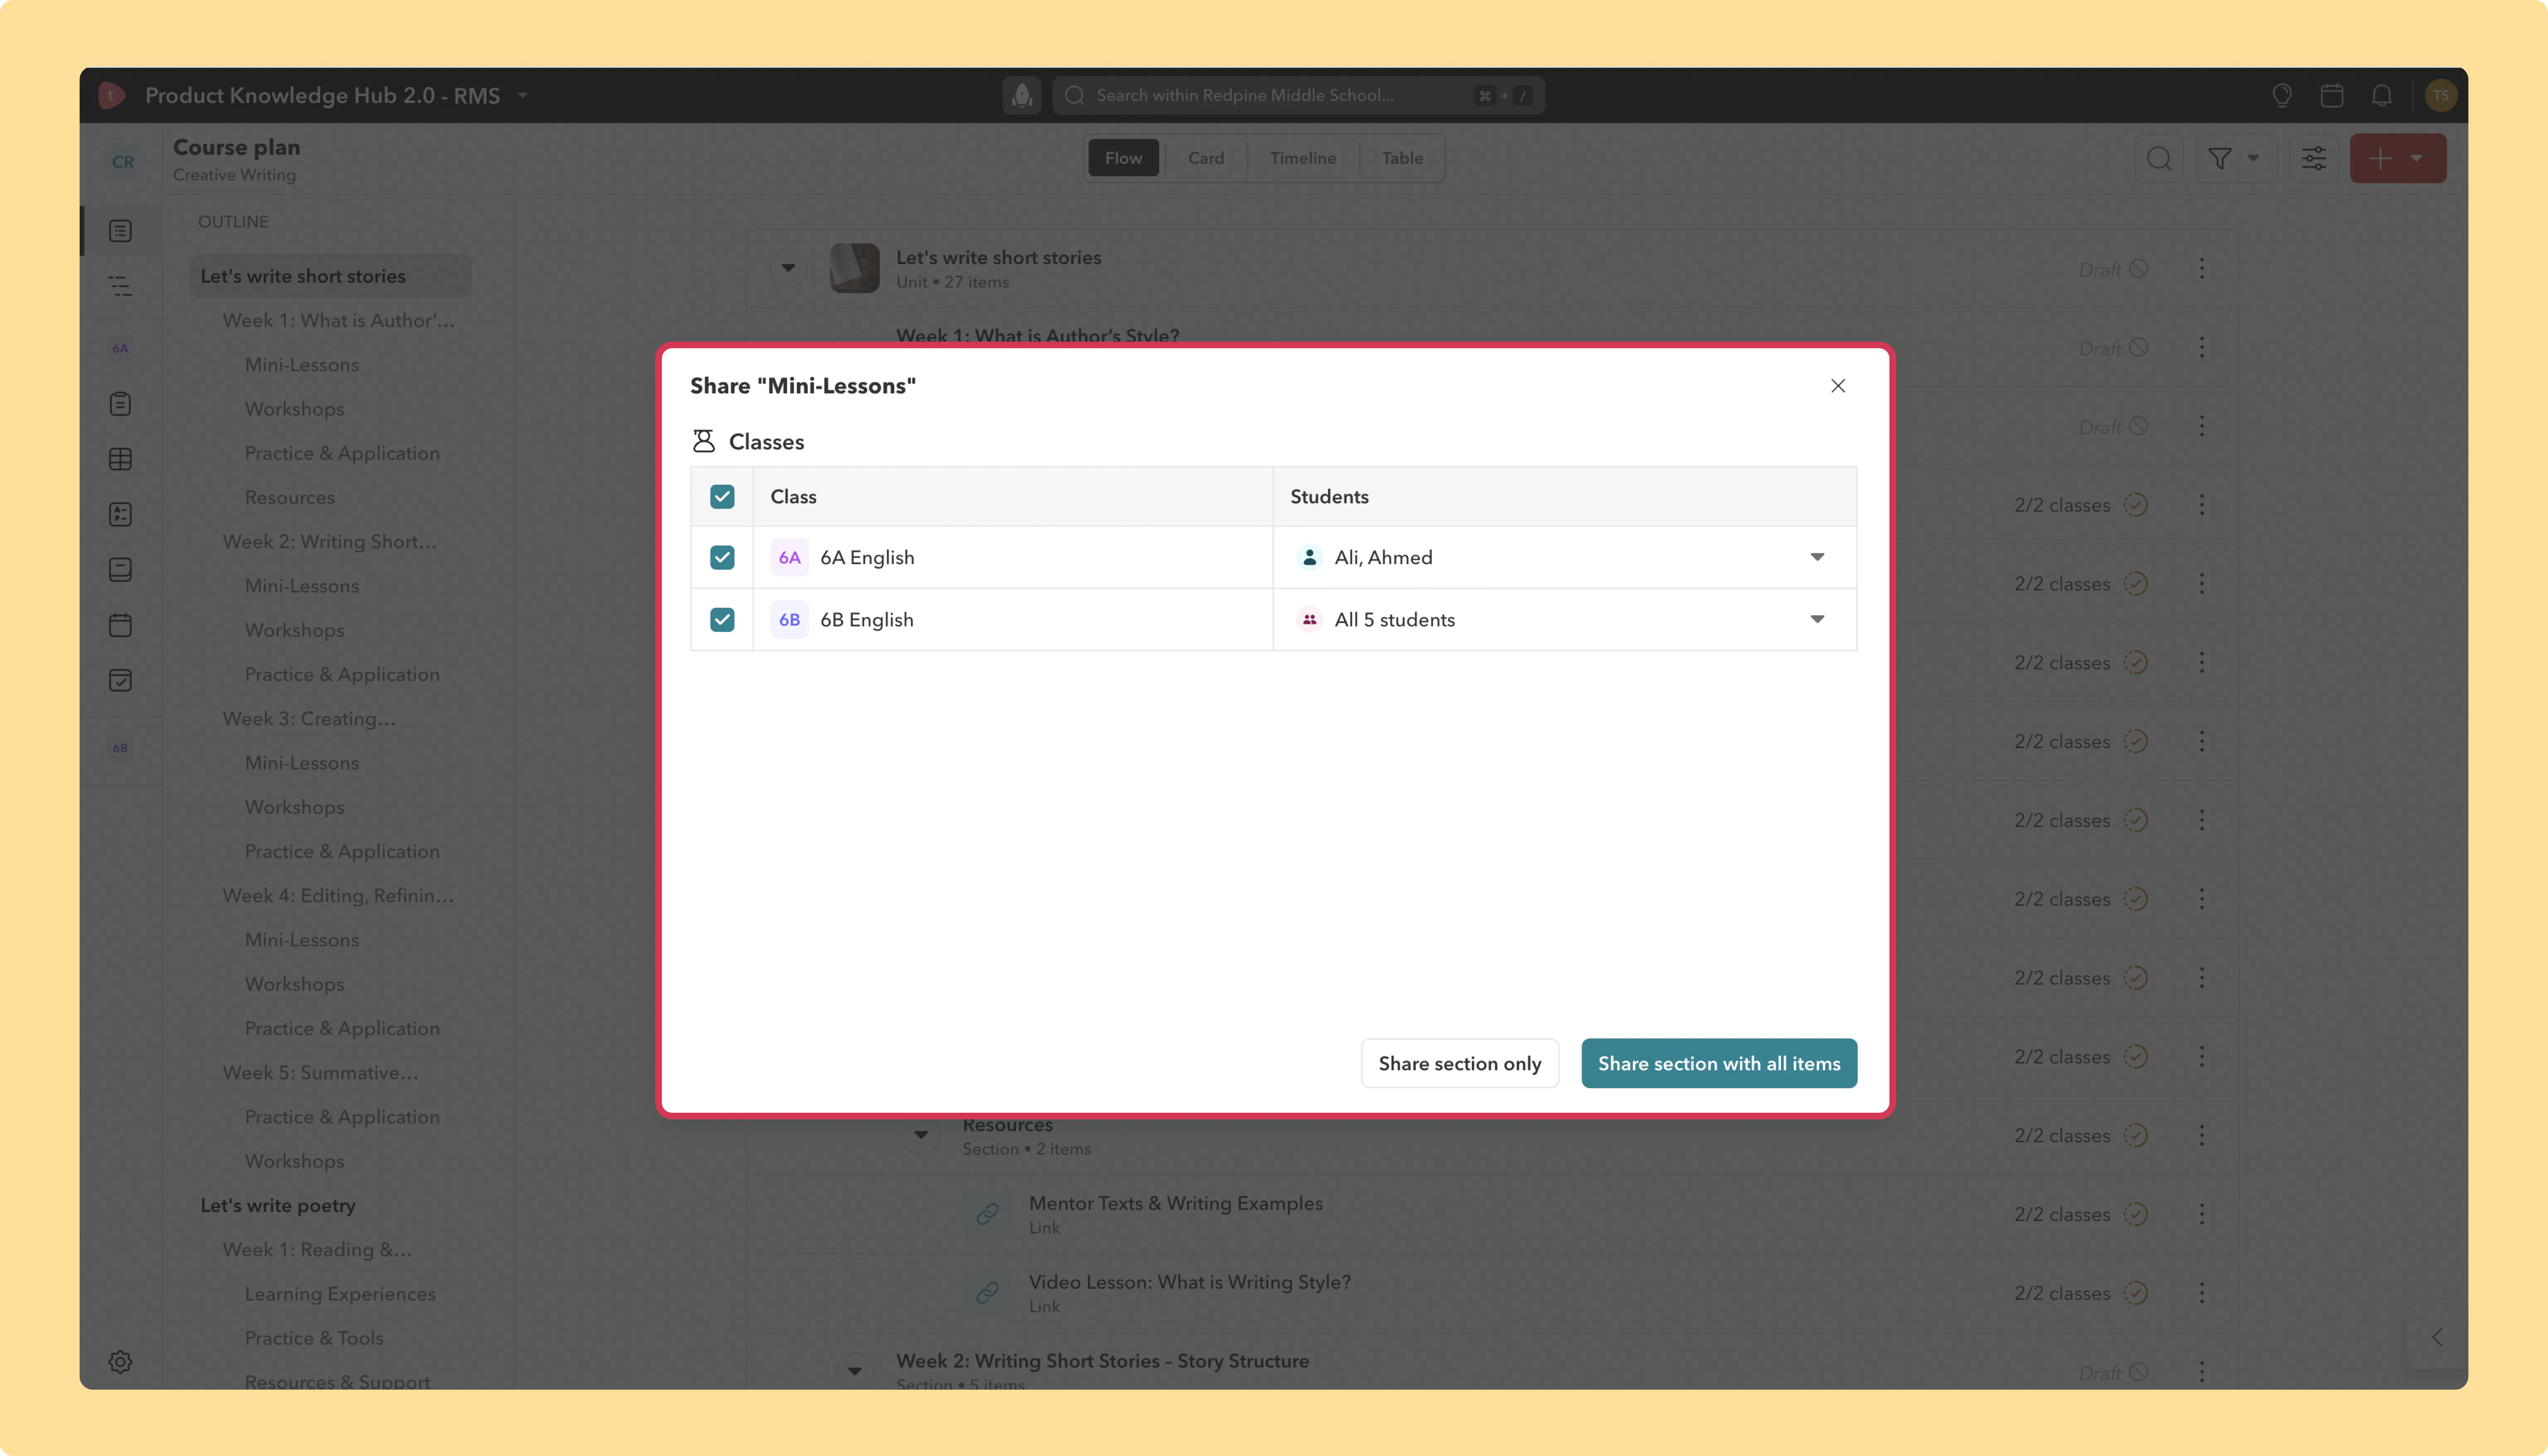2548x1456 pixels.
Task: Close the Share Mini-Lessons dialog
Action: click(x=1837, y=386)
